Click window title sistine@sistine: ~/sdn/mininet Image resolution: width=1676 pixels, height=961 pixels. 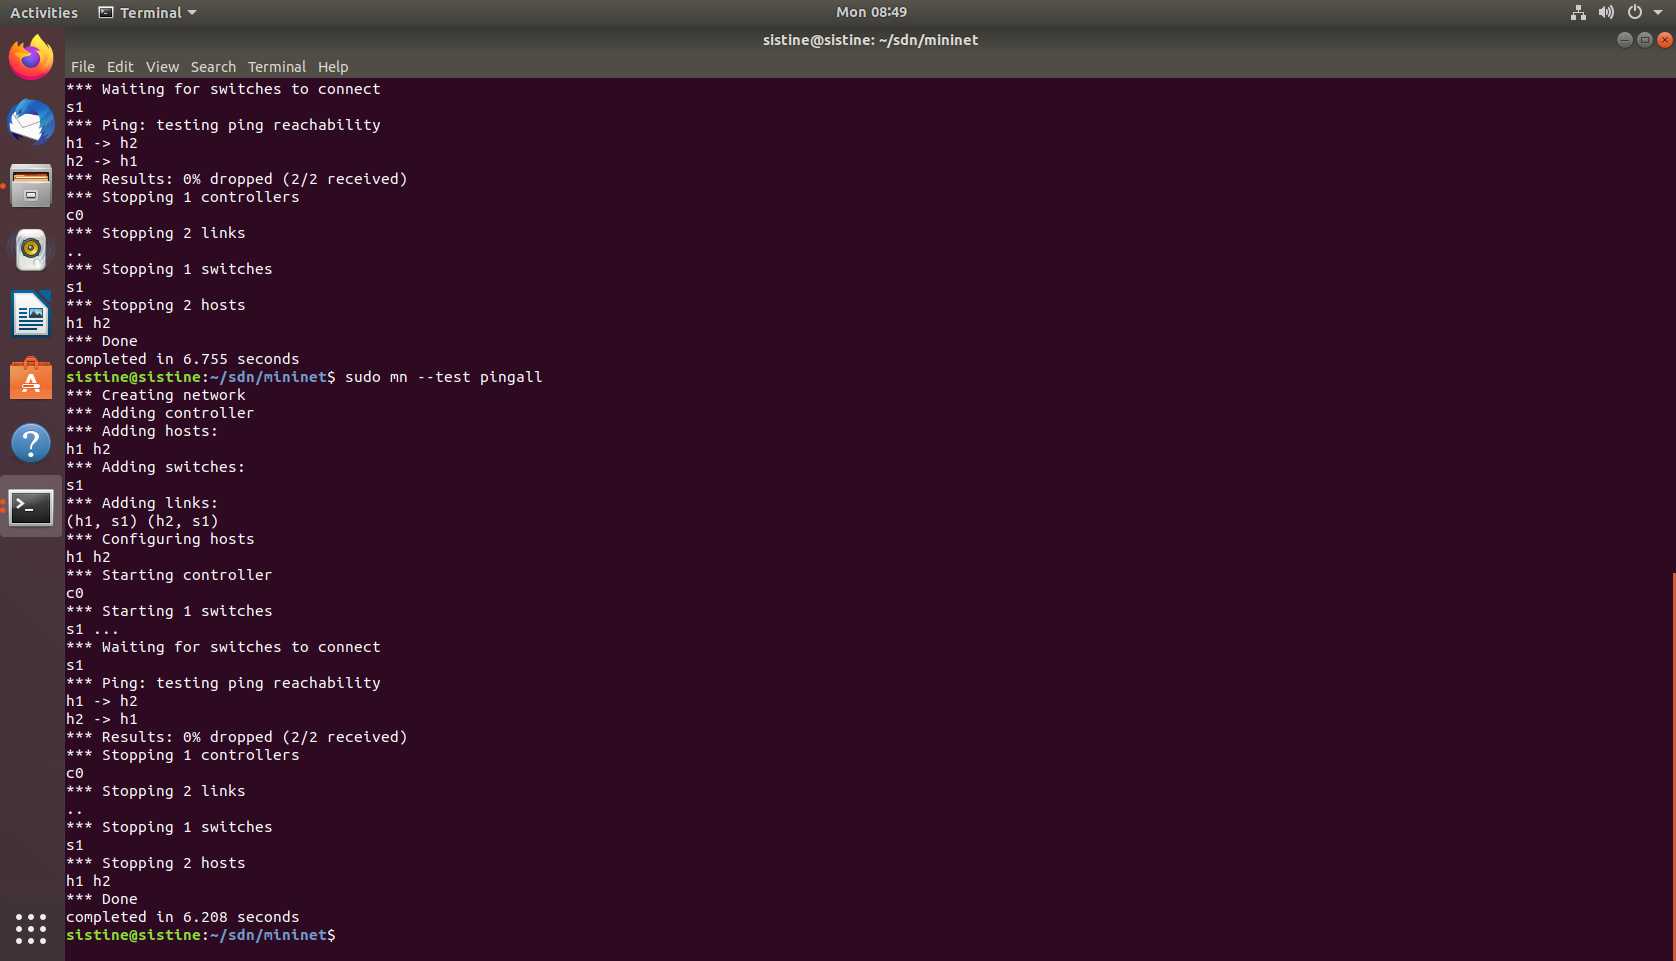(x=870, y=40)
